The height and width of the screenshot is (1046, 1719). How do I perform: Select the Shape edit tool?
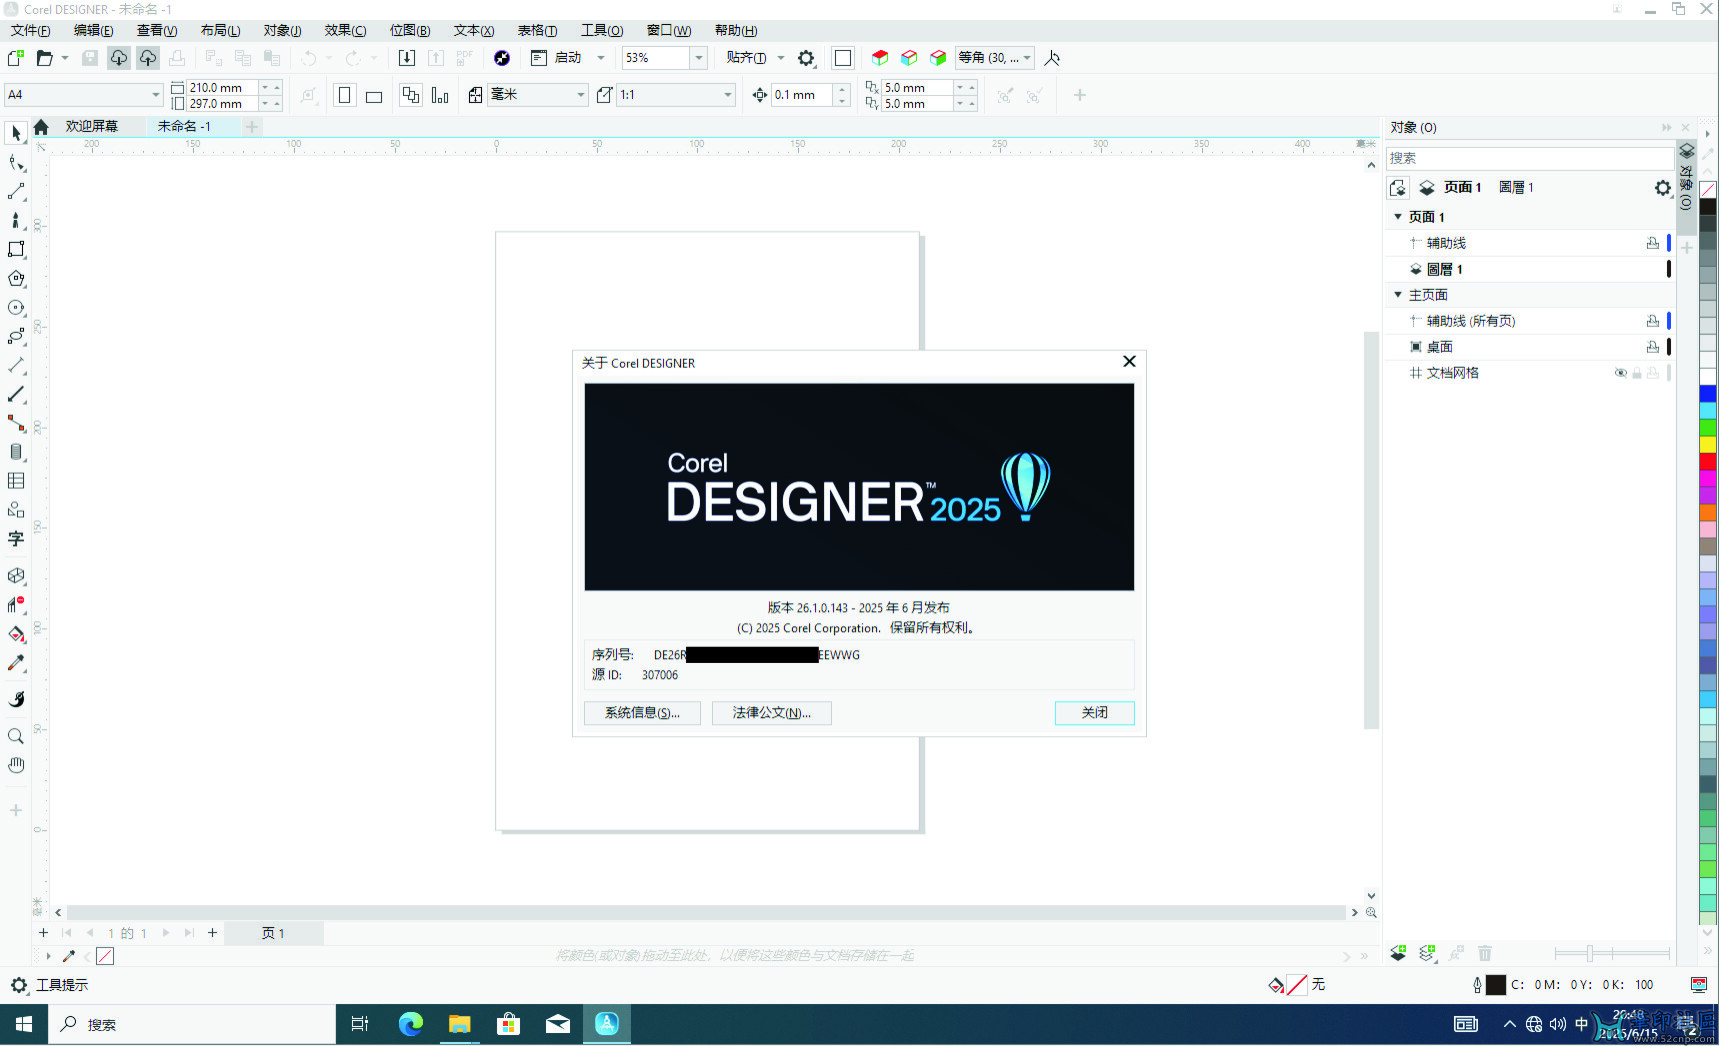pyautogui.click(x=16, y=162)
